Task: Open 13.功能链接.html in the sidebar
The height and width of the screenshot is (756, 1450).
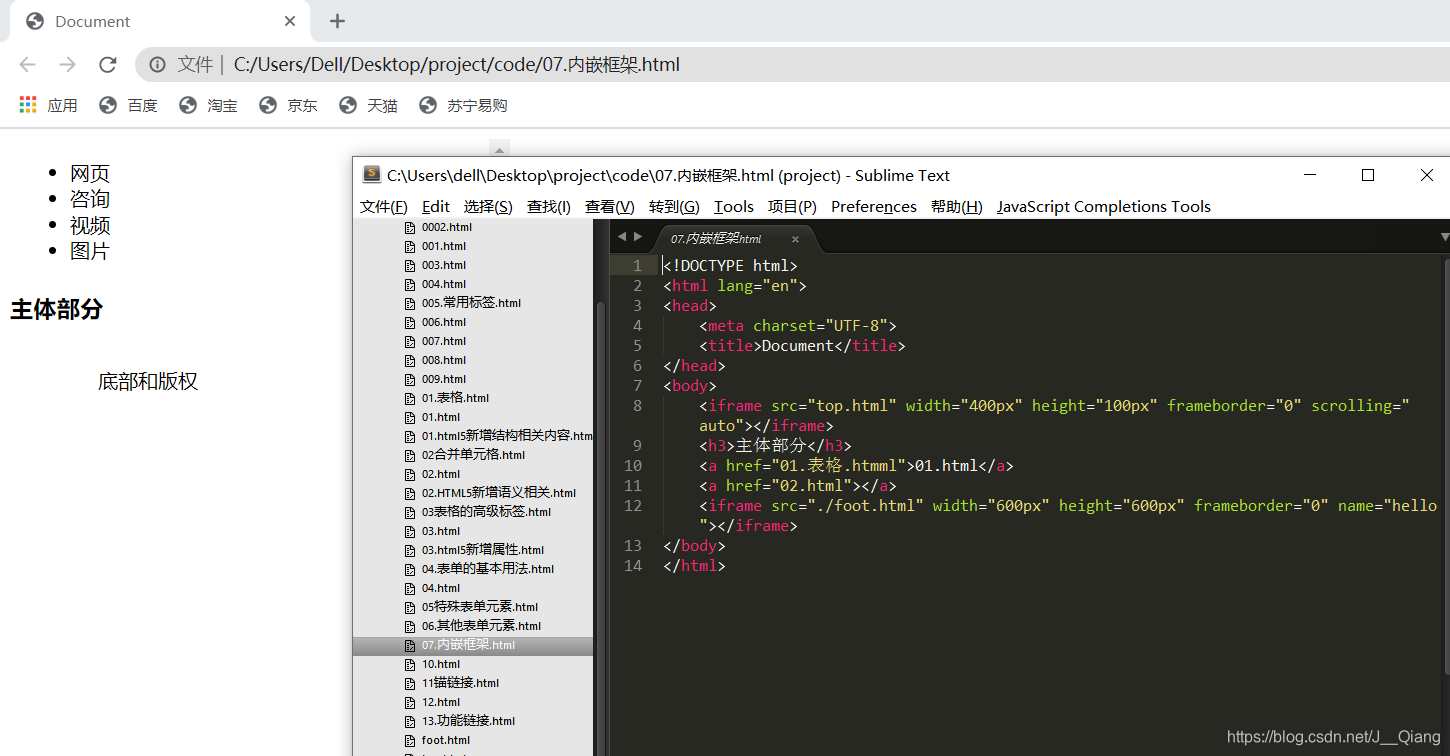Action: pos(469,721)
